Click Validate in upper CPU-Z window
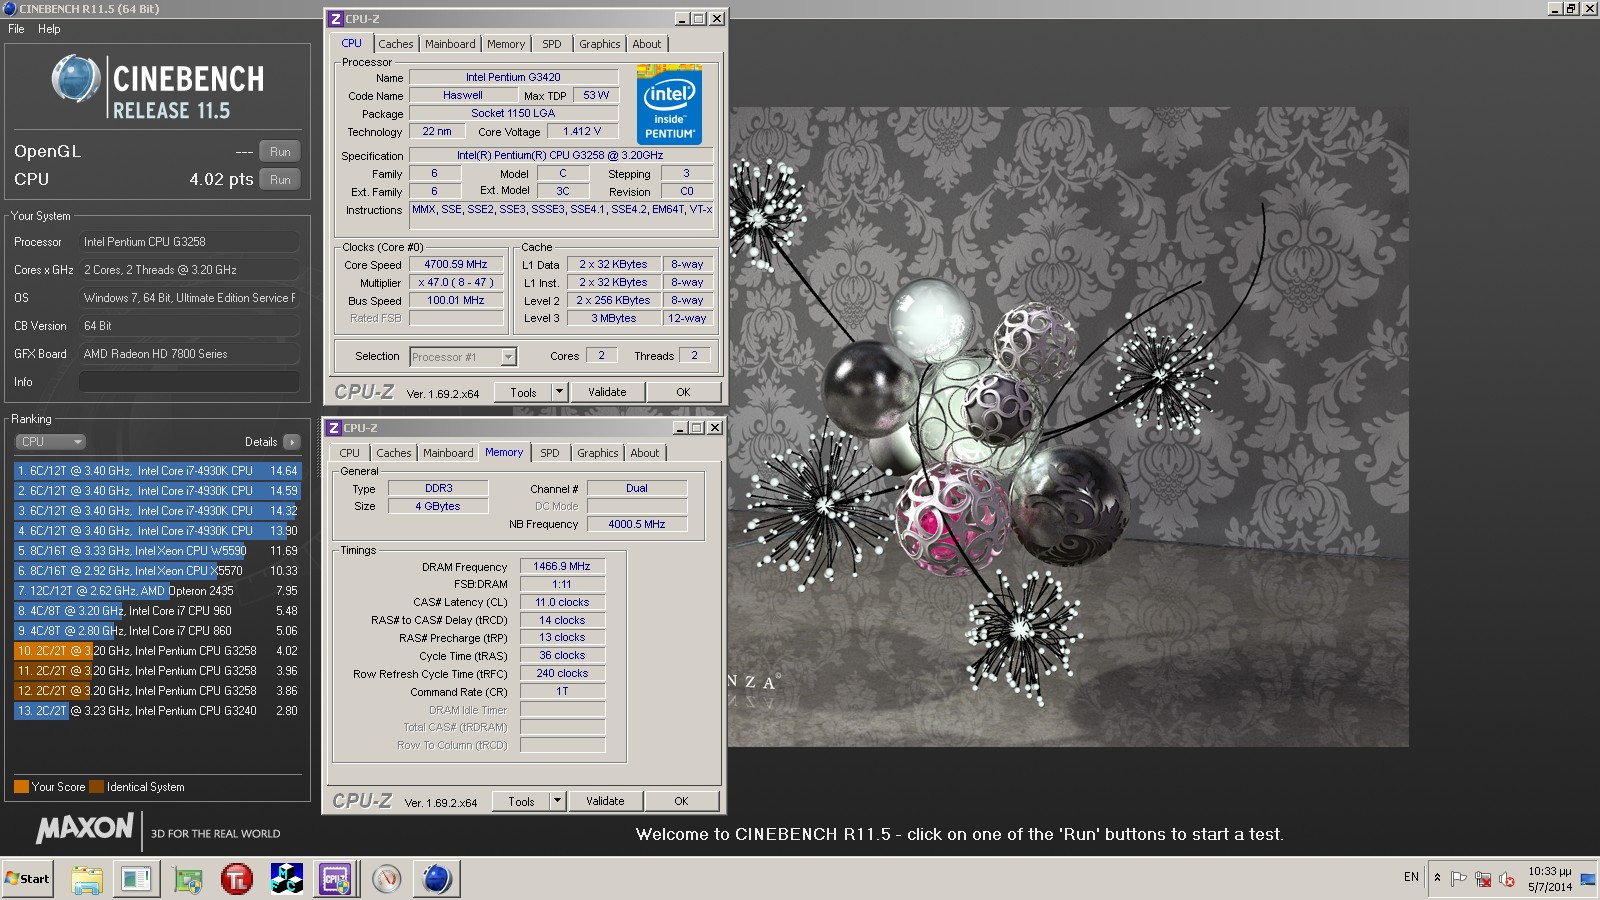The height and width of the screenshot is (900, 1600). point(607,392)
